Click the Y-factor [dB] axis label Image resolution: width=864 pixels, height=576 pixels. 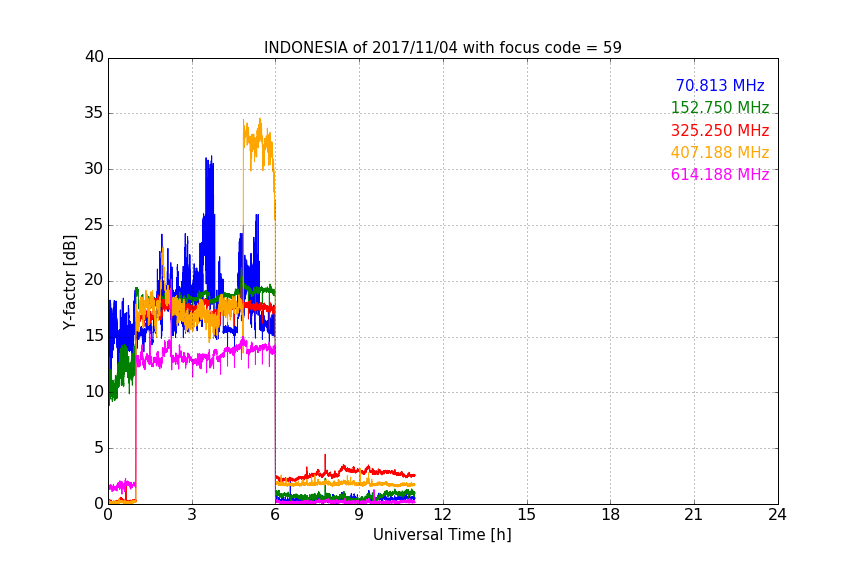69,282
